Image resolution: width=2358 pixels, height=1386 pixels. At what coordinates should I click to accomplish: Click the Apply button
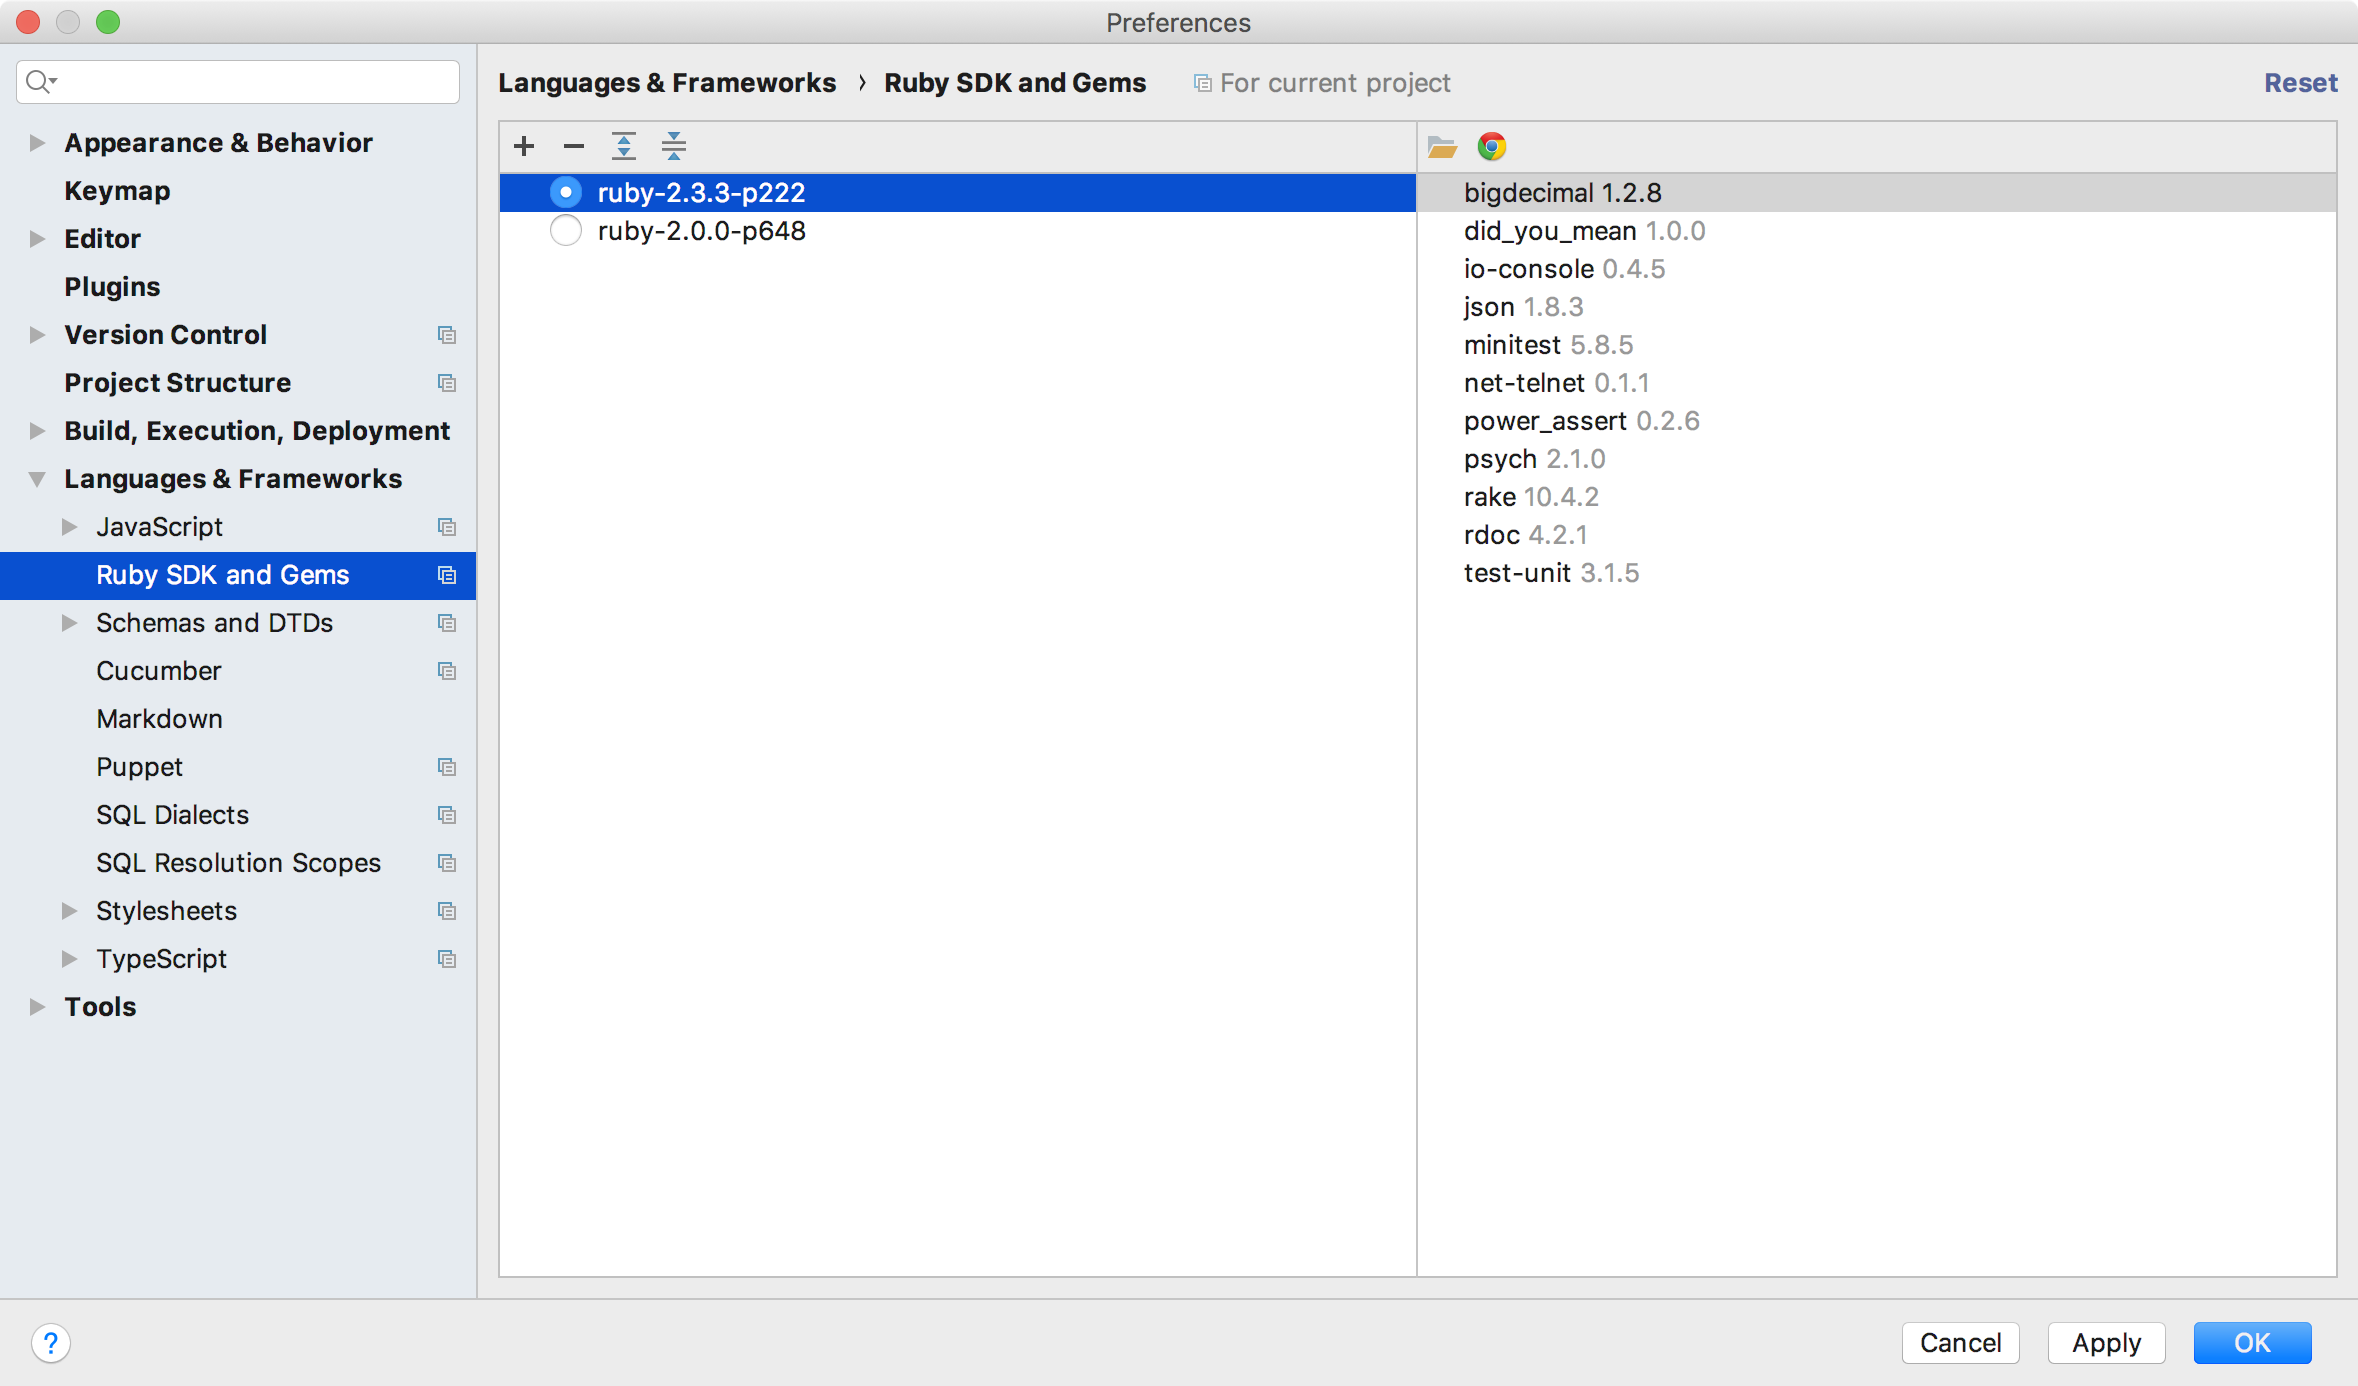point(2106,1343)
